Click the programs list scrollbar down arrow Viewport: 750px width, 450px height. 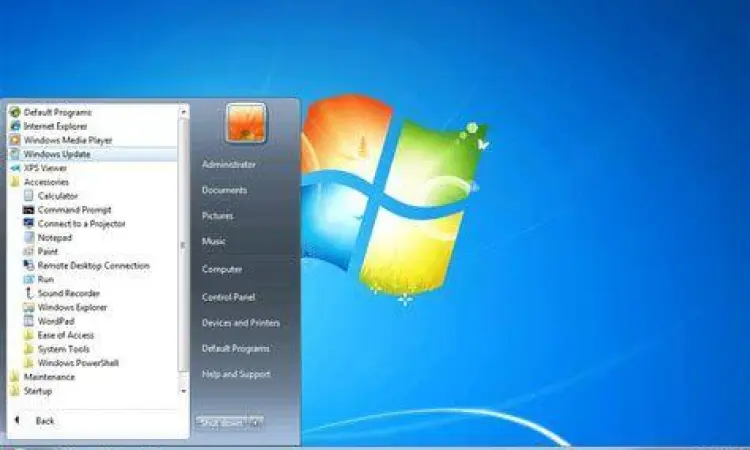pos(183,391)
